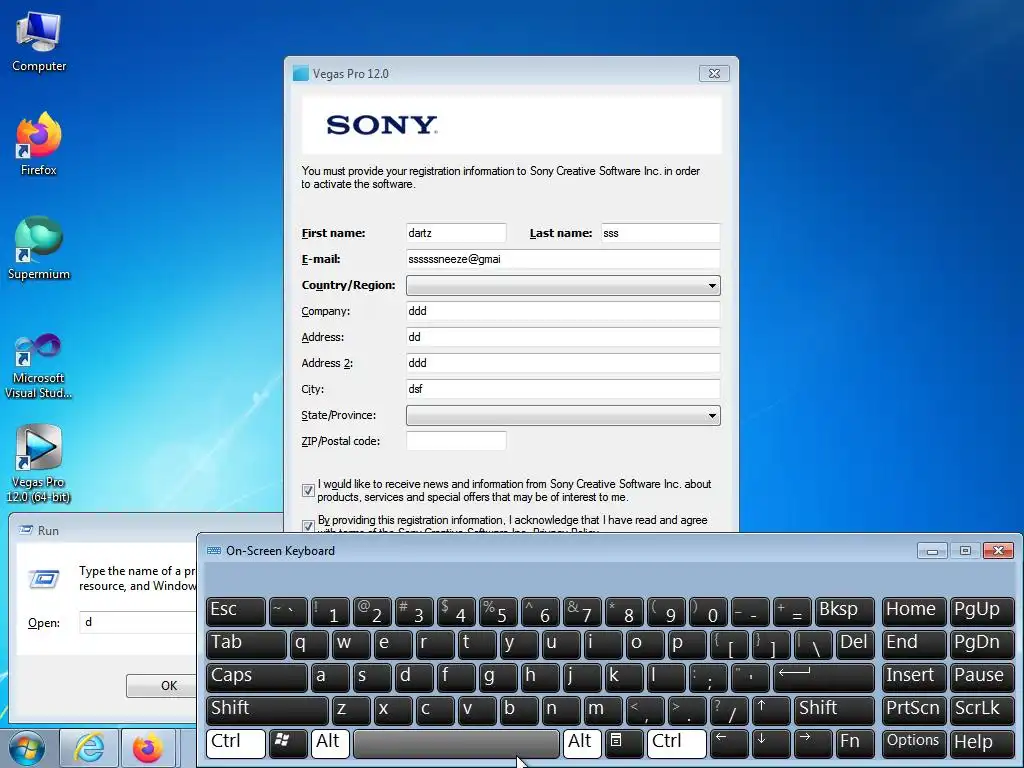Click the Open field in Run dialog
The width and height of the screenshot is (1024, 768).
(x=138, y=622)
